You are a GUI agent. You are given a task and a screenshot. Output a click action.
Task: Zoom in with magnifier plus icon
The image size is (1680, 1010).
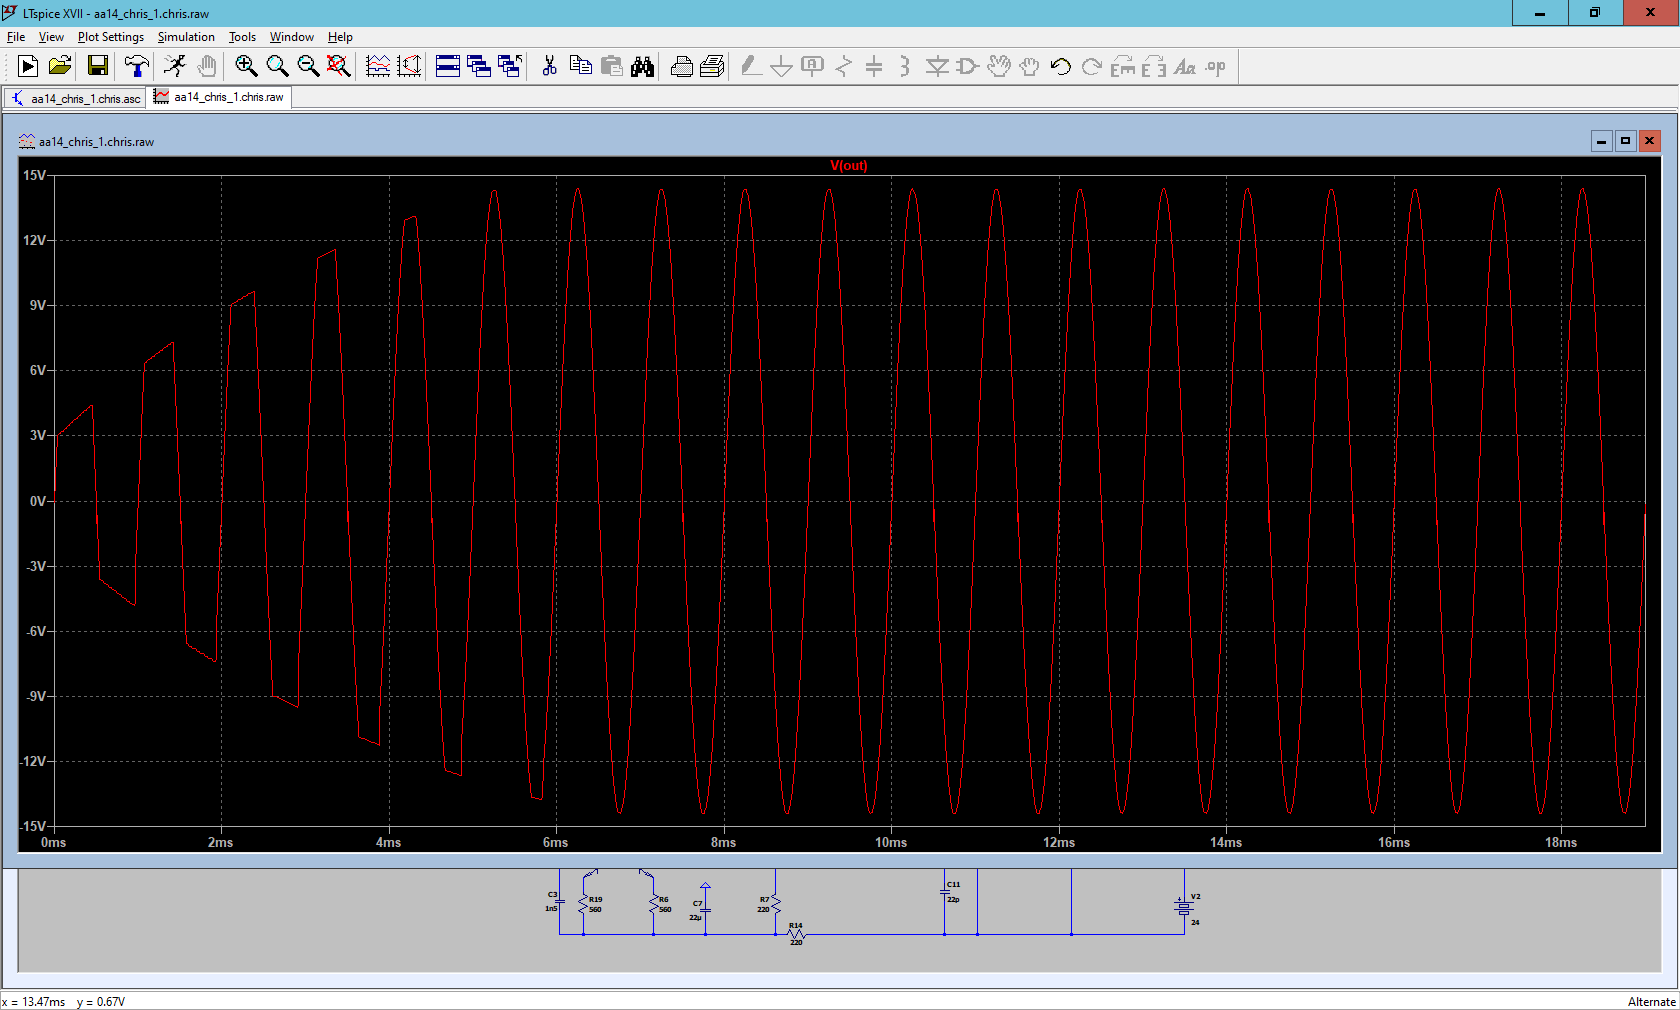pos(246,66)
